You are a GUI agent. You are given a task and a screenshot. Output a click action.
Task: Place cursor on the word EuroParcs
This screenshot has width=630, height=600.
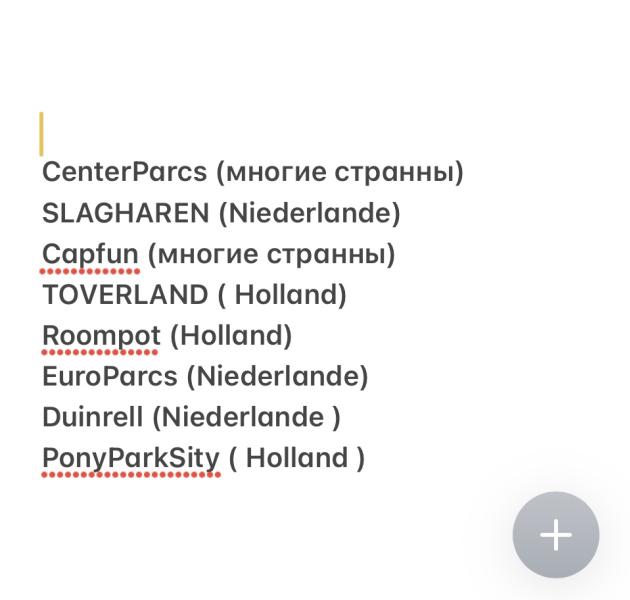(x=110, y=377)
